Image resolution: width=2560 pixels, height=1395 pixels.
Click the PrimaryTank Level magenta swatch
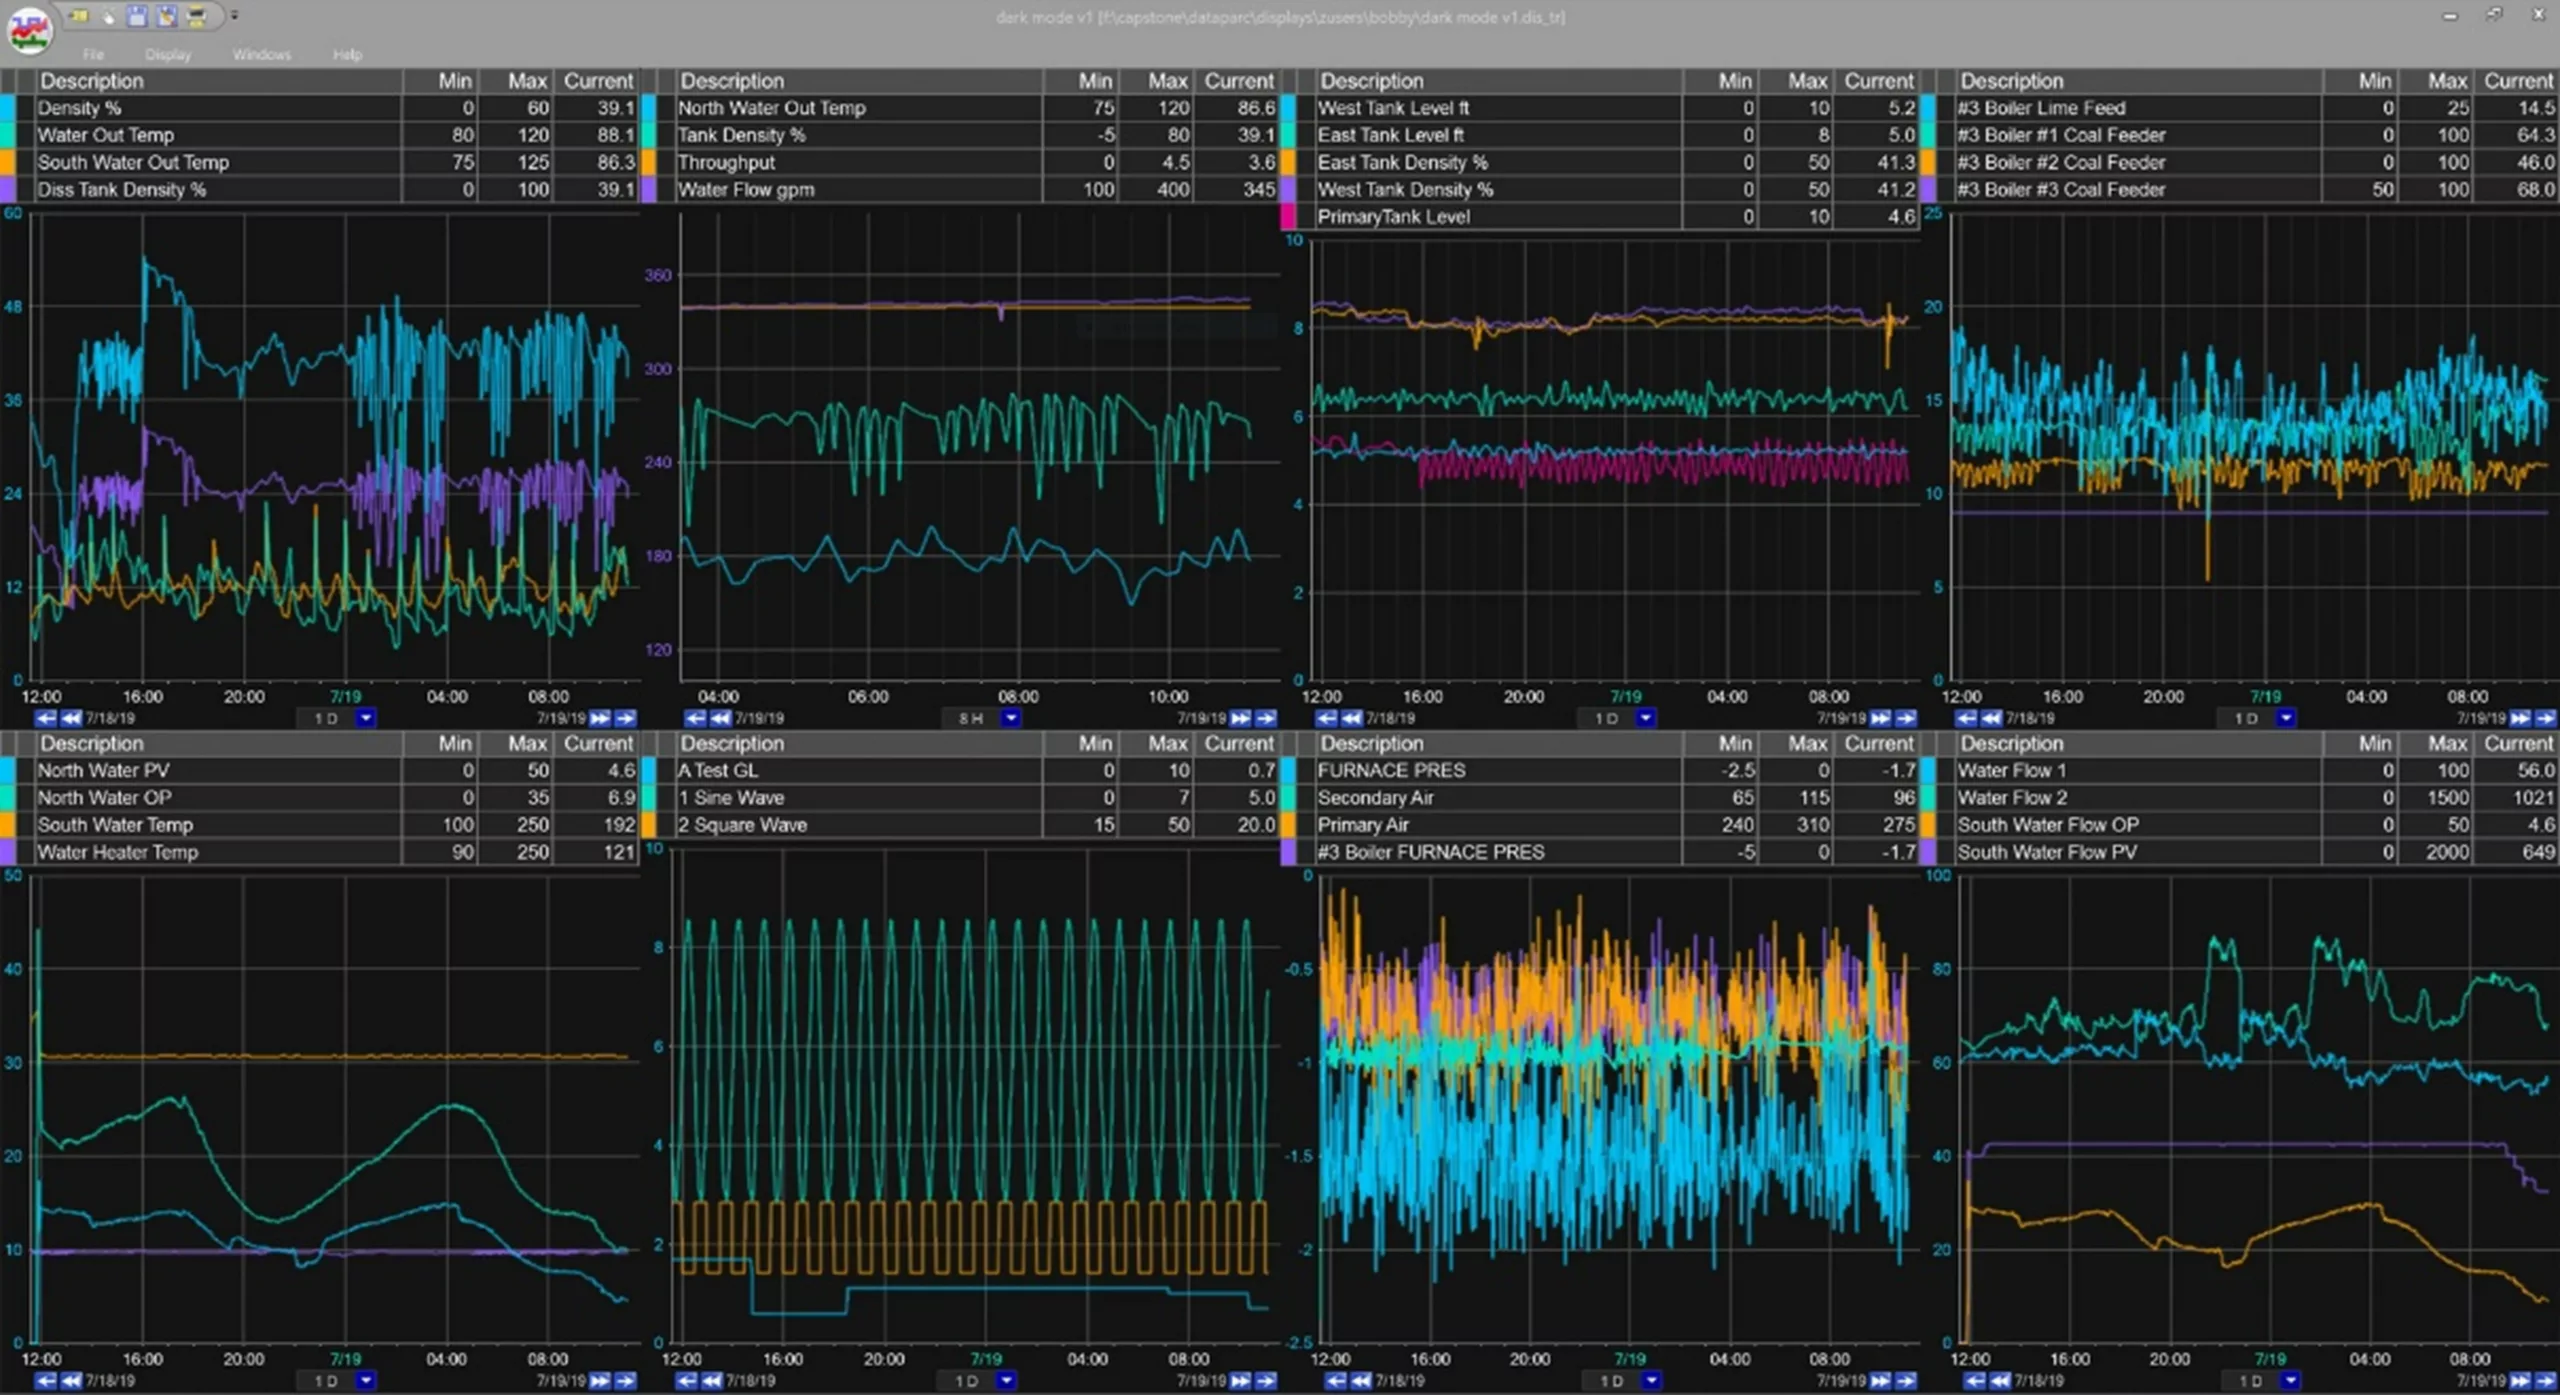pyautogui.click(x=1288, y=216)
